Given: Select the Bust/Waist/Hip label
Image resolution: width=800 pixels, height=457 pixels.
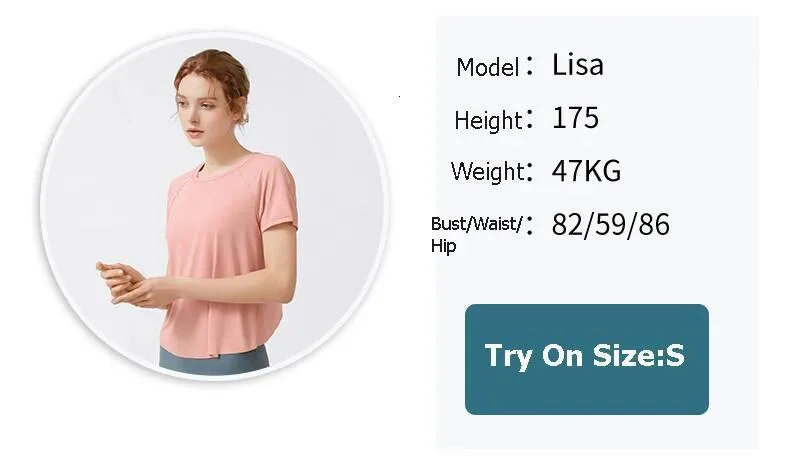Looking at the screenshot, I should coord(477,235).
